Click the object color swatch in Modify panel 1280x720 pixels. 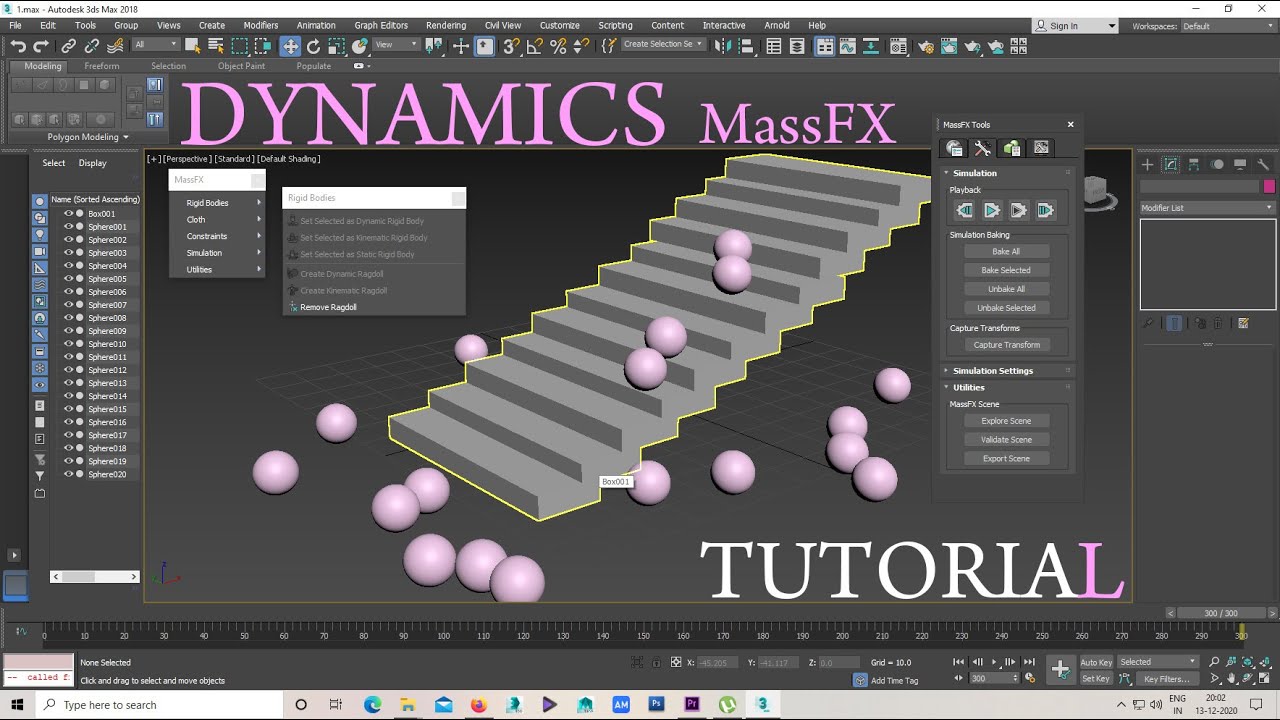coord(1269,187)
